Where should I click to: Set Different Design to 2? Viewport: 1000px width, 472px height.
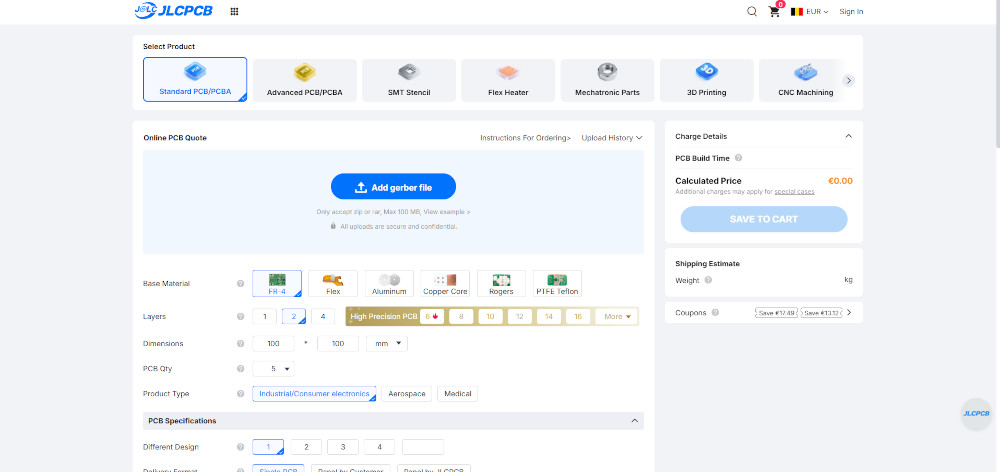click(x=307, y=447)
